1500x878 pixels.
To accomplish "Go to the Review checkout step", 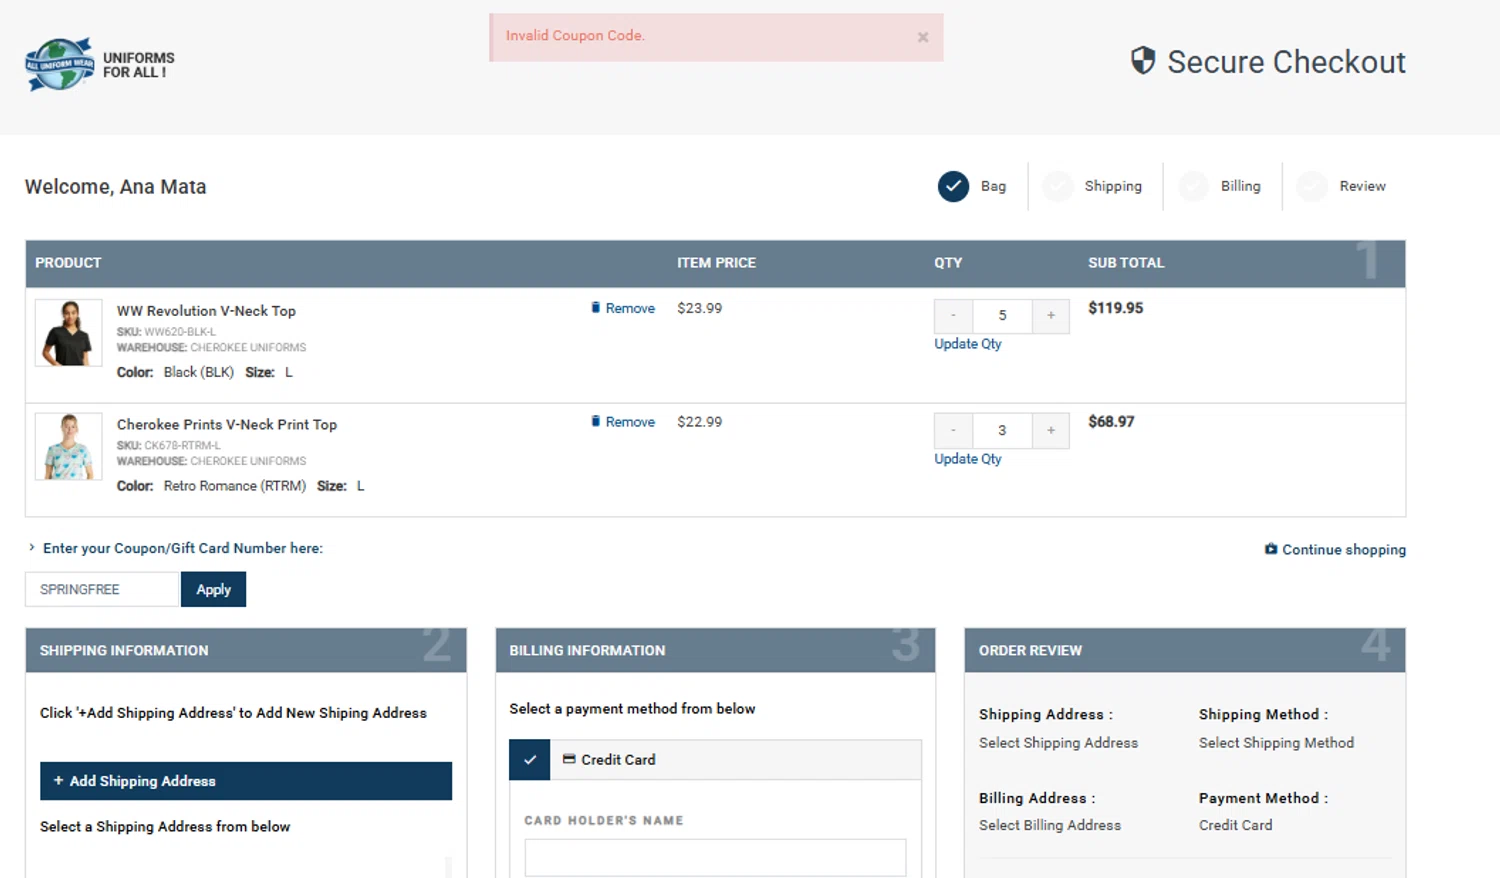I will pos(1362,186).
